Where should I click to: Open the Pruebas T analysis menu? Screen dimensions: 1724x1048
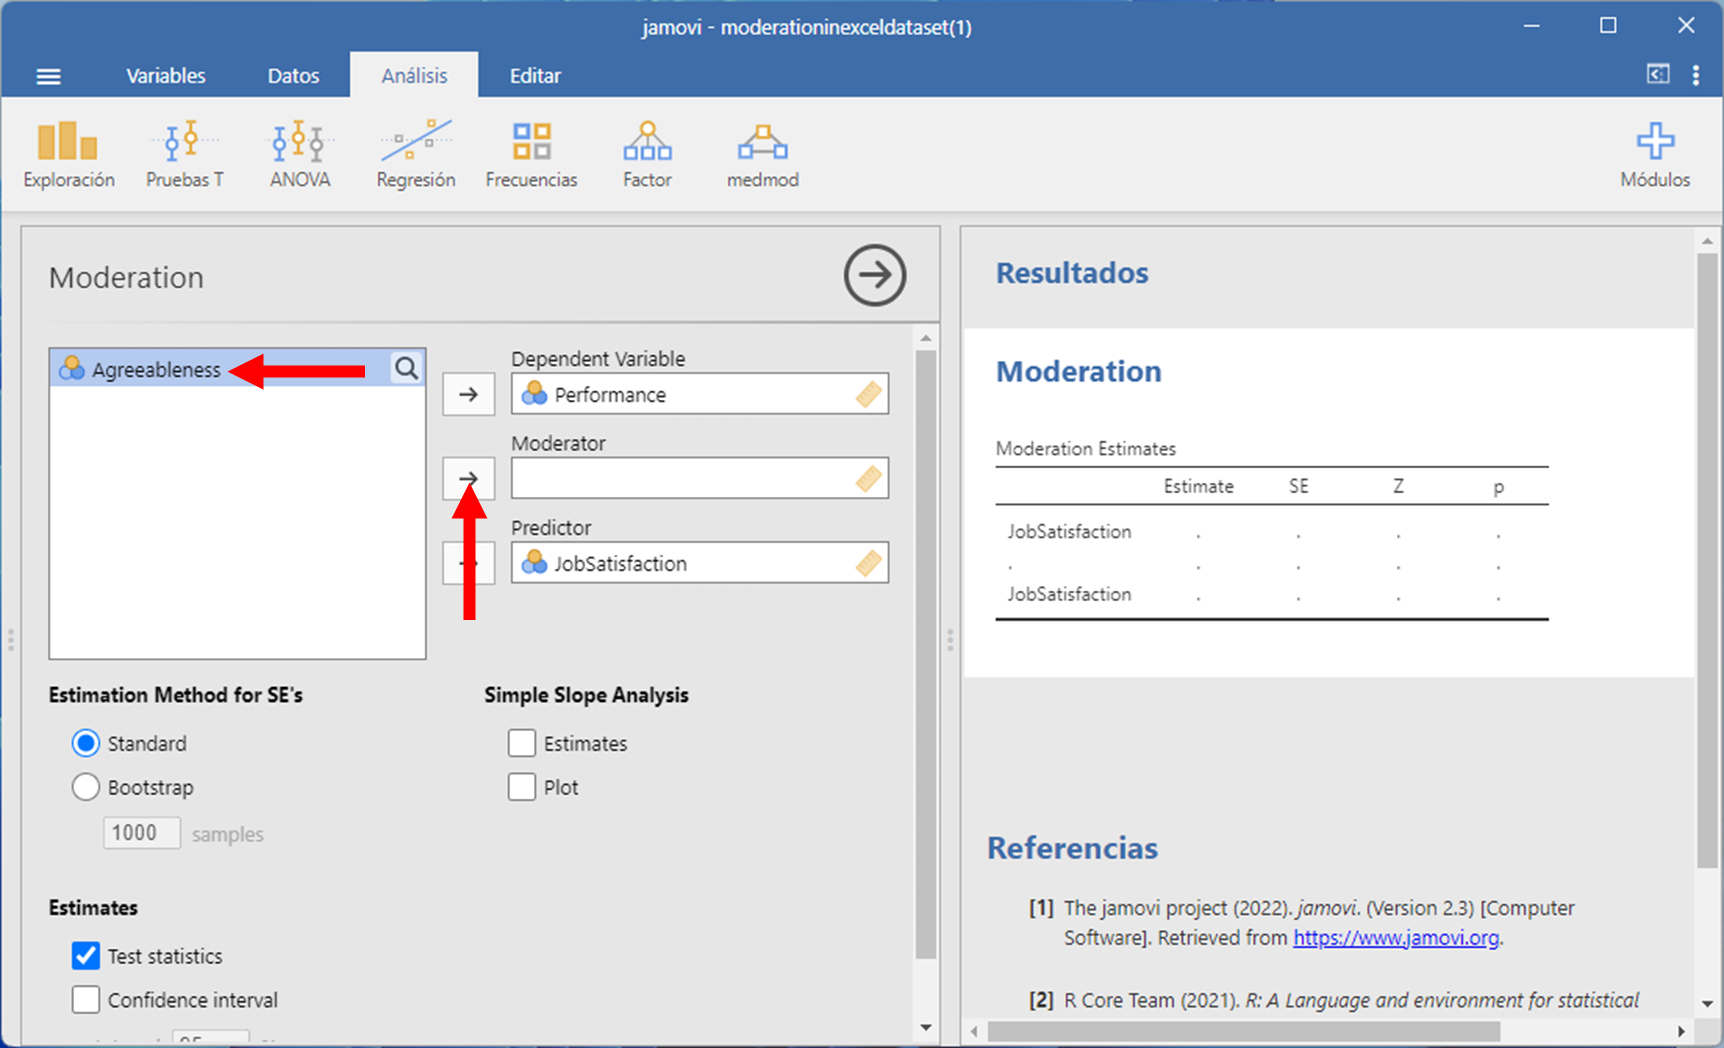pos(184,154)
